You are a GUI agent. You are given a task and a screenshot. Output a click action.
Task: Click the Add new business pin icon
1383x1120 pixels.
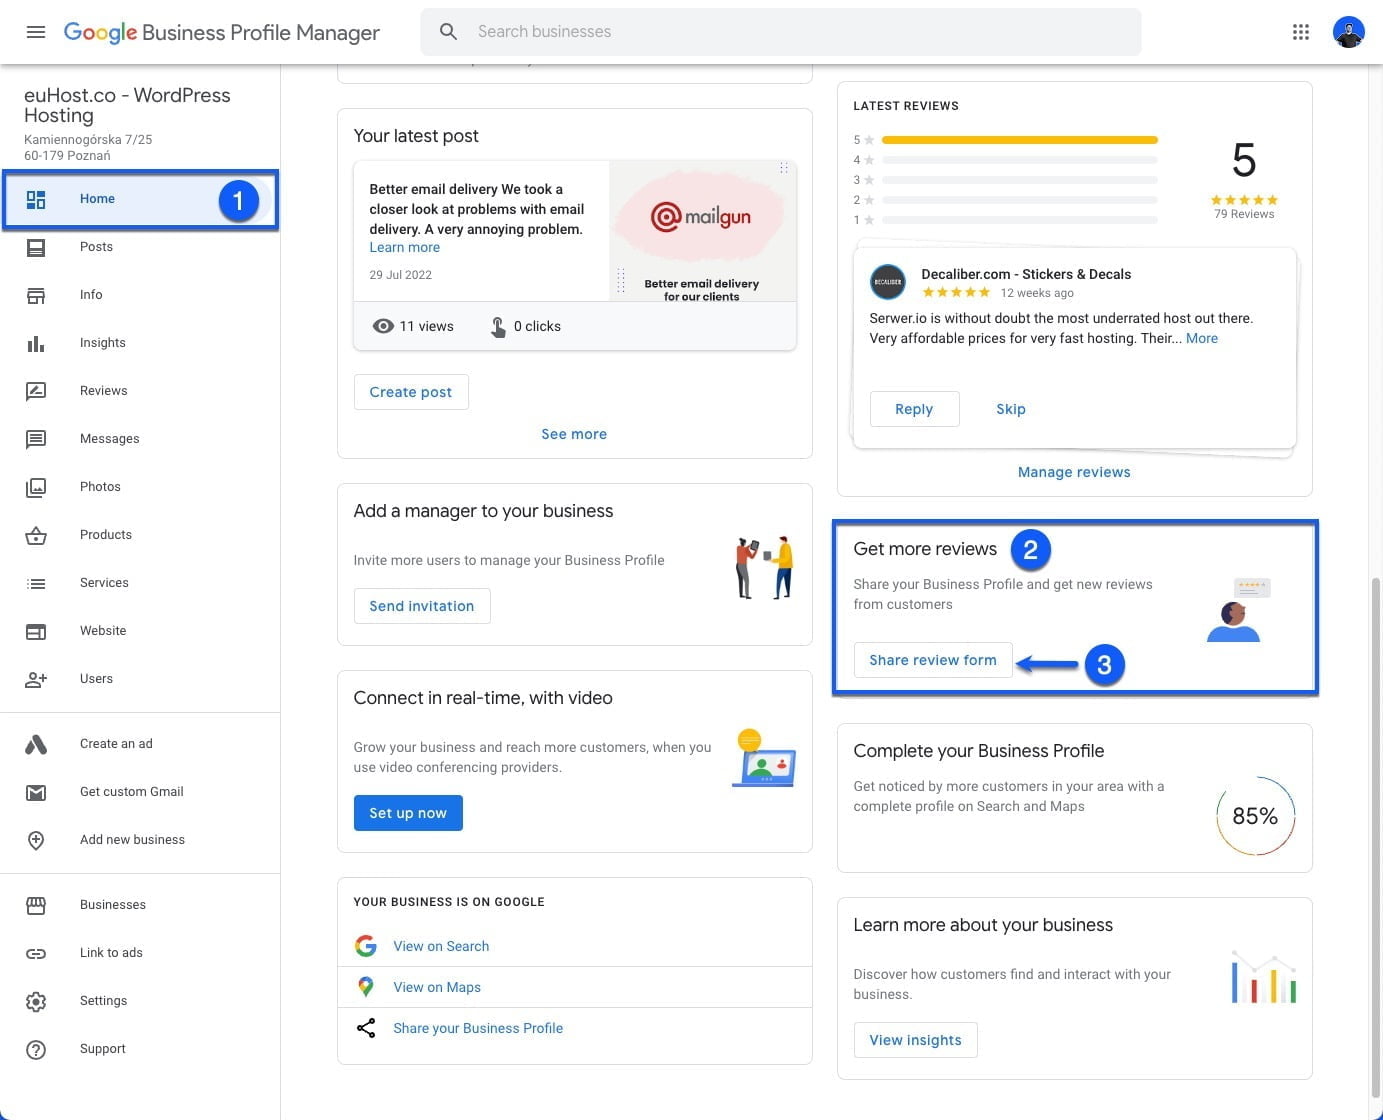point(36,840)
